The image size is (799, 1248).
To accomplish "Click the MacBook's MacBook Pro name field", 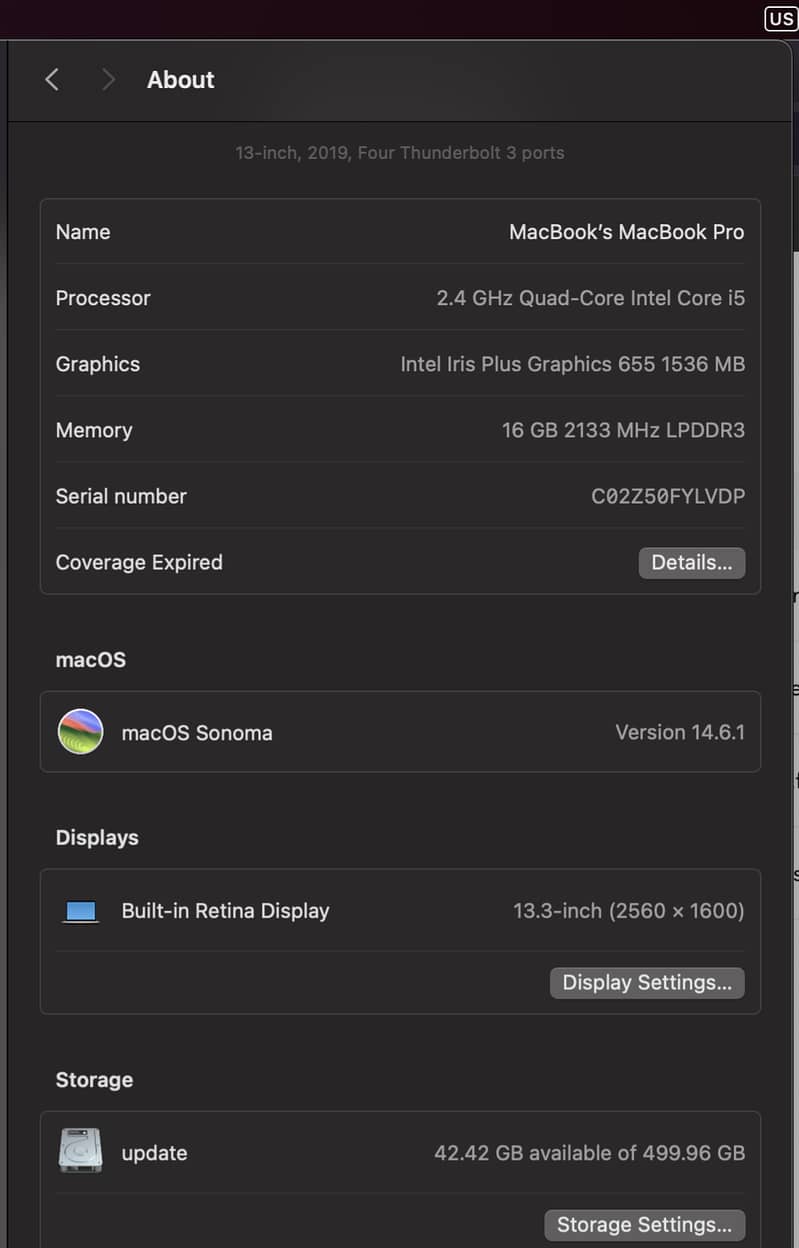I will (626, 232).
